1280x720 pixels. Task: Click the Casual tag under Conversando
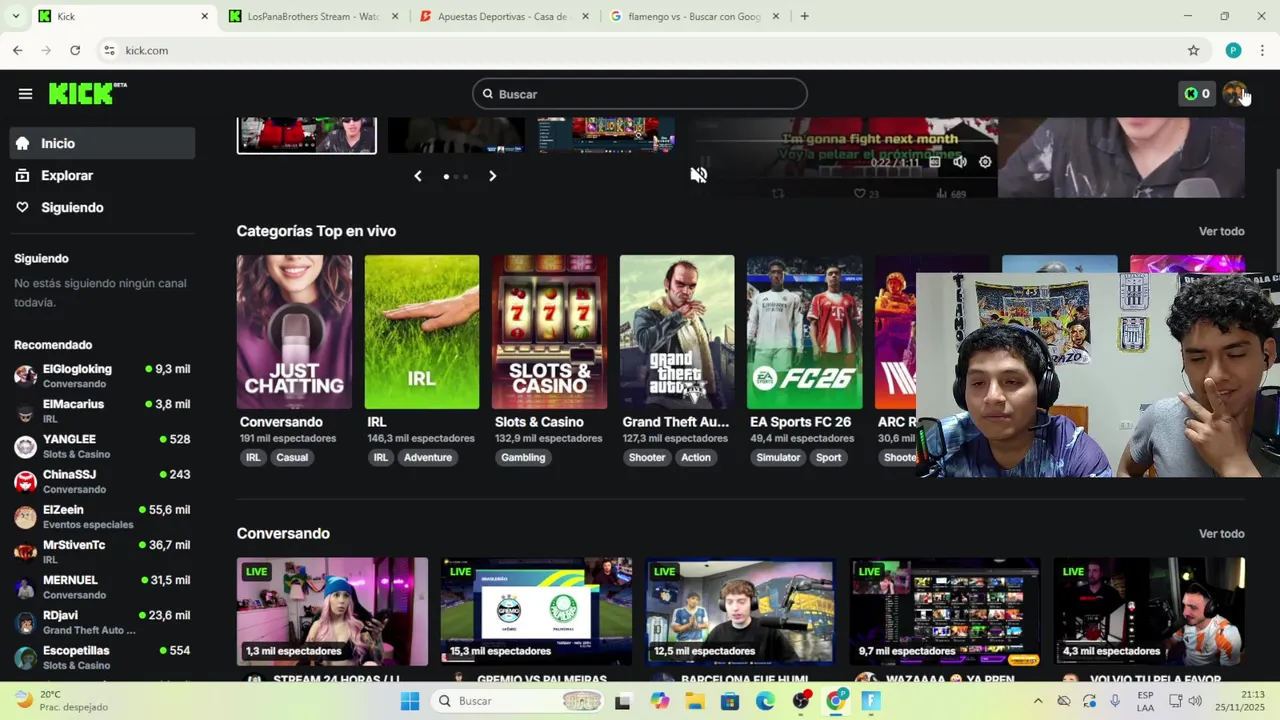(x=292, y=458)
